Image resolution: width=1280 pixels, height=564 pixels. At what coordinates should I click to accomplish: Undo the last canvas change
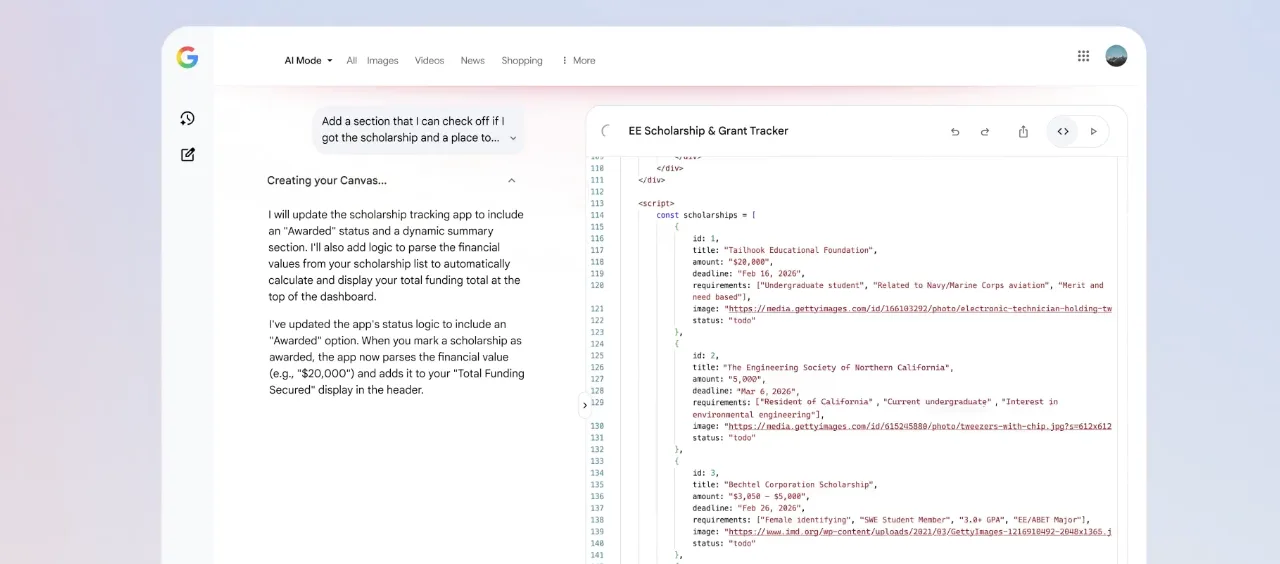click(955, 132)
